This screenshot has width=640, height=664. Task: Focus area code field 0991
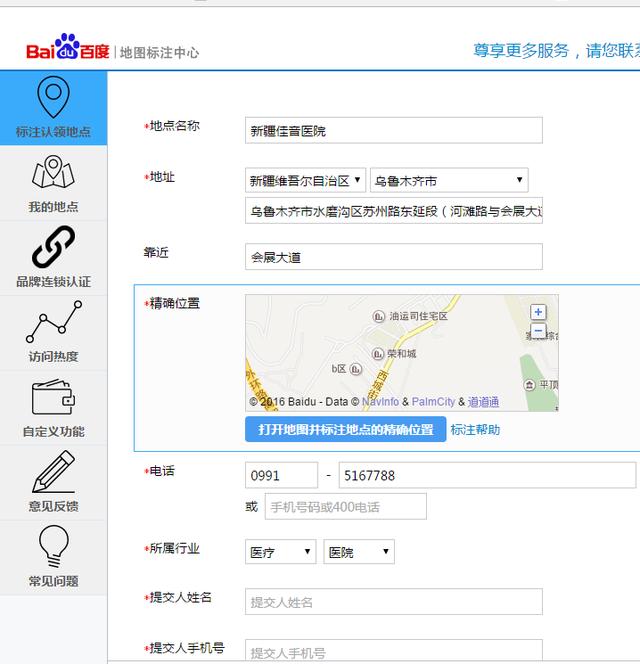point(281,475)
